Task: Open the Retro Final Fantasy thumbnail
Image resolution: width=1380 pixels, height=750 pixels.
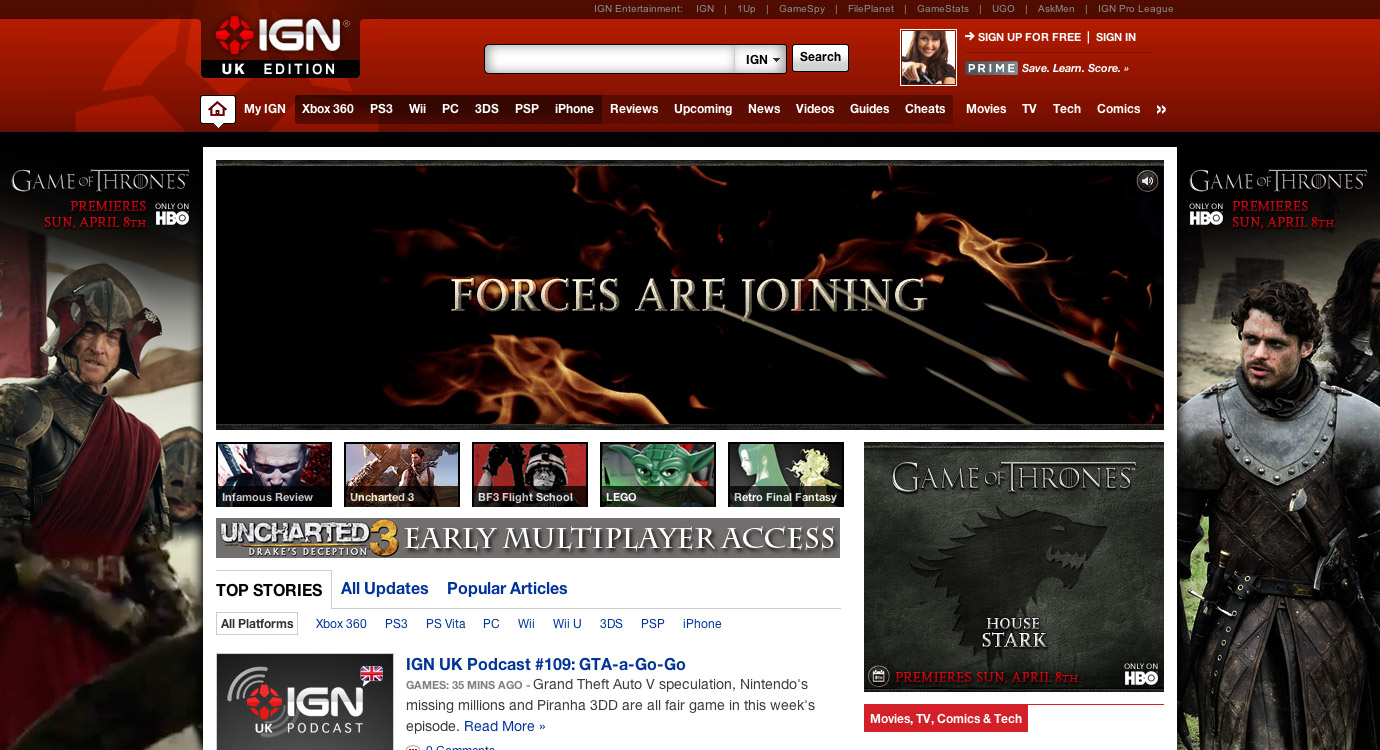Action: point(786,475)
